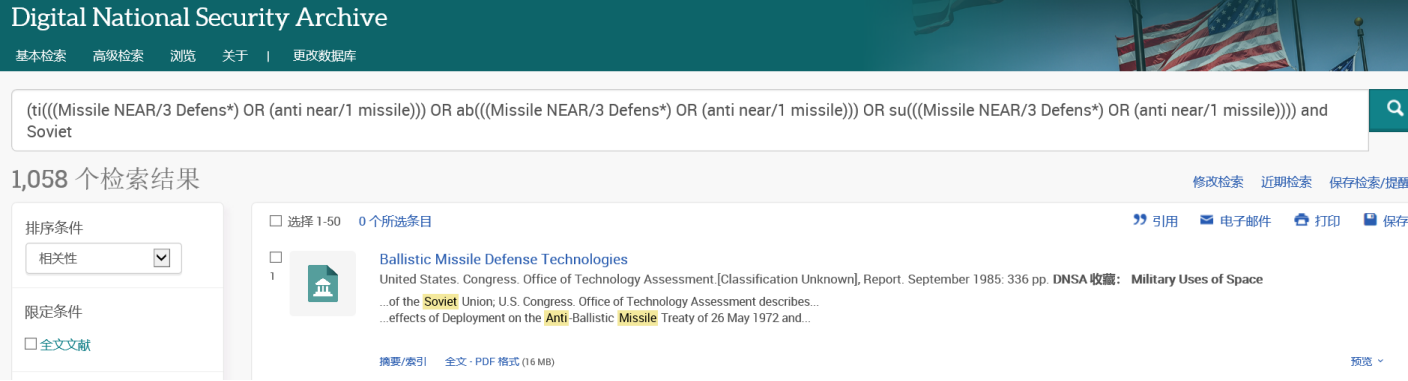Click the limit conditions heading
Image resolution: width=1408 pixels, height=381 pixels.
[54, 311]
